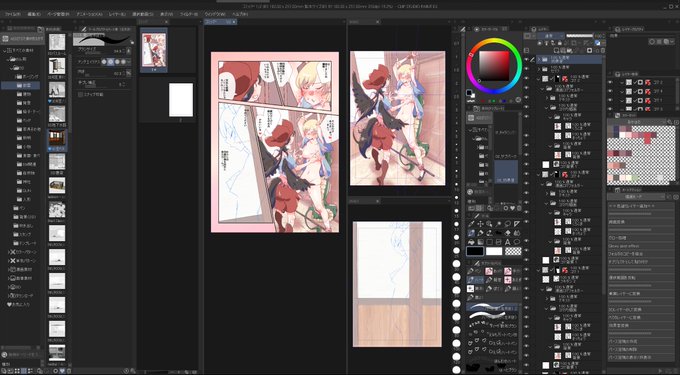Select the Eraser tool
Image resolution: width=680 pixels, height=375 pixels.
pos(508,233)
